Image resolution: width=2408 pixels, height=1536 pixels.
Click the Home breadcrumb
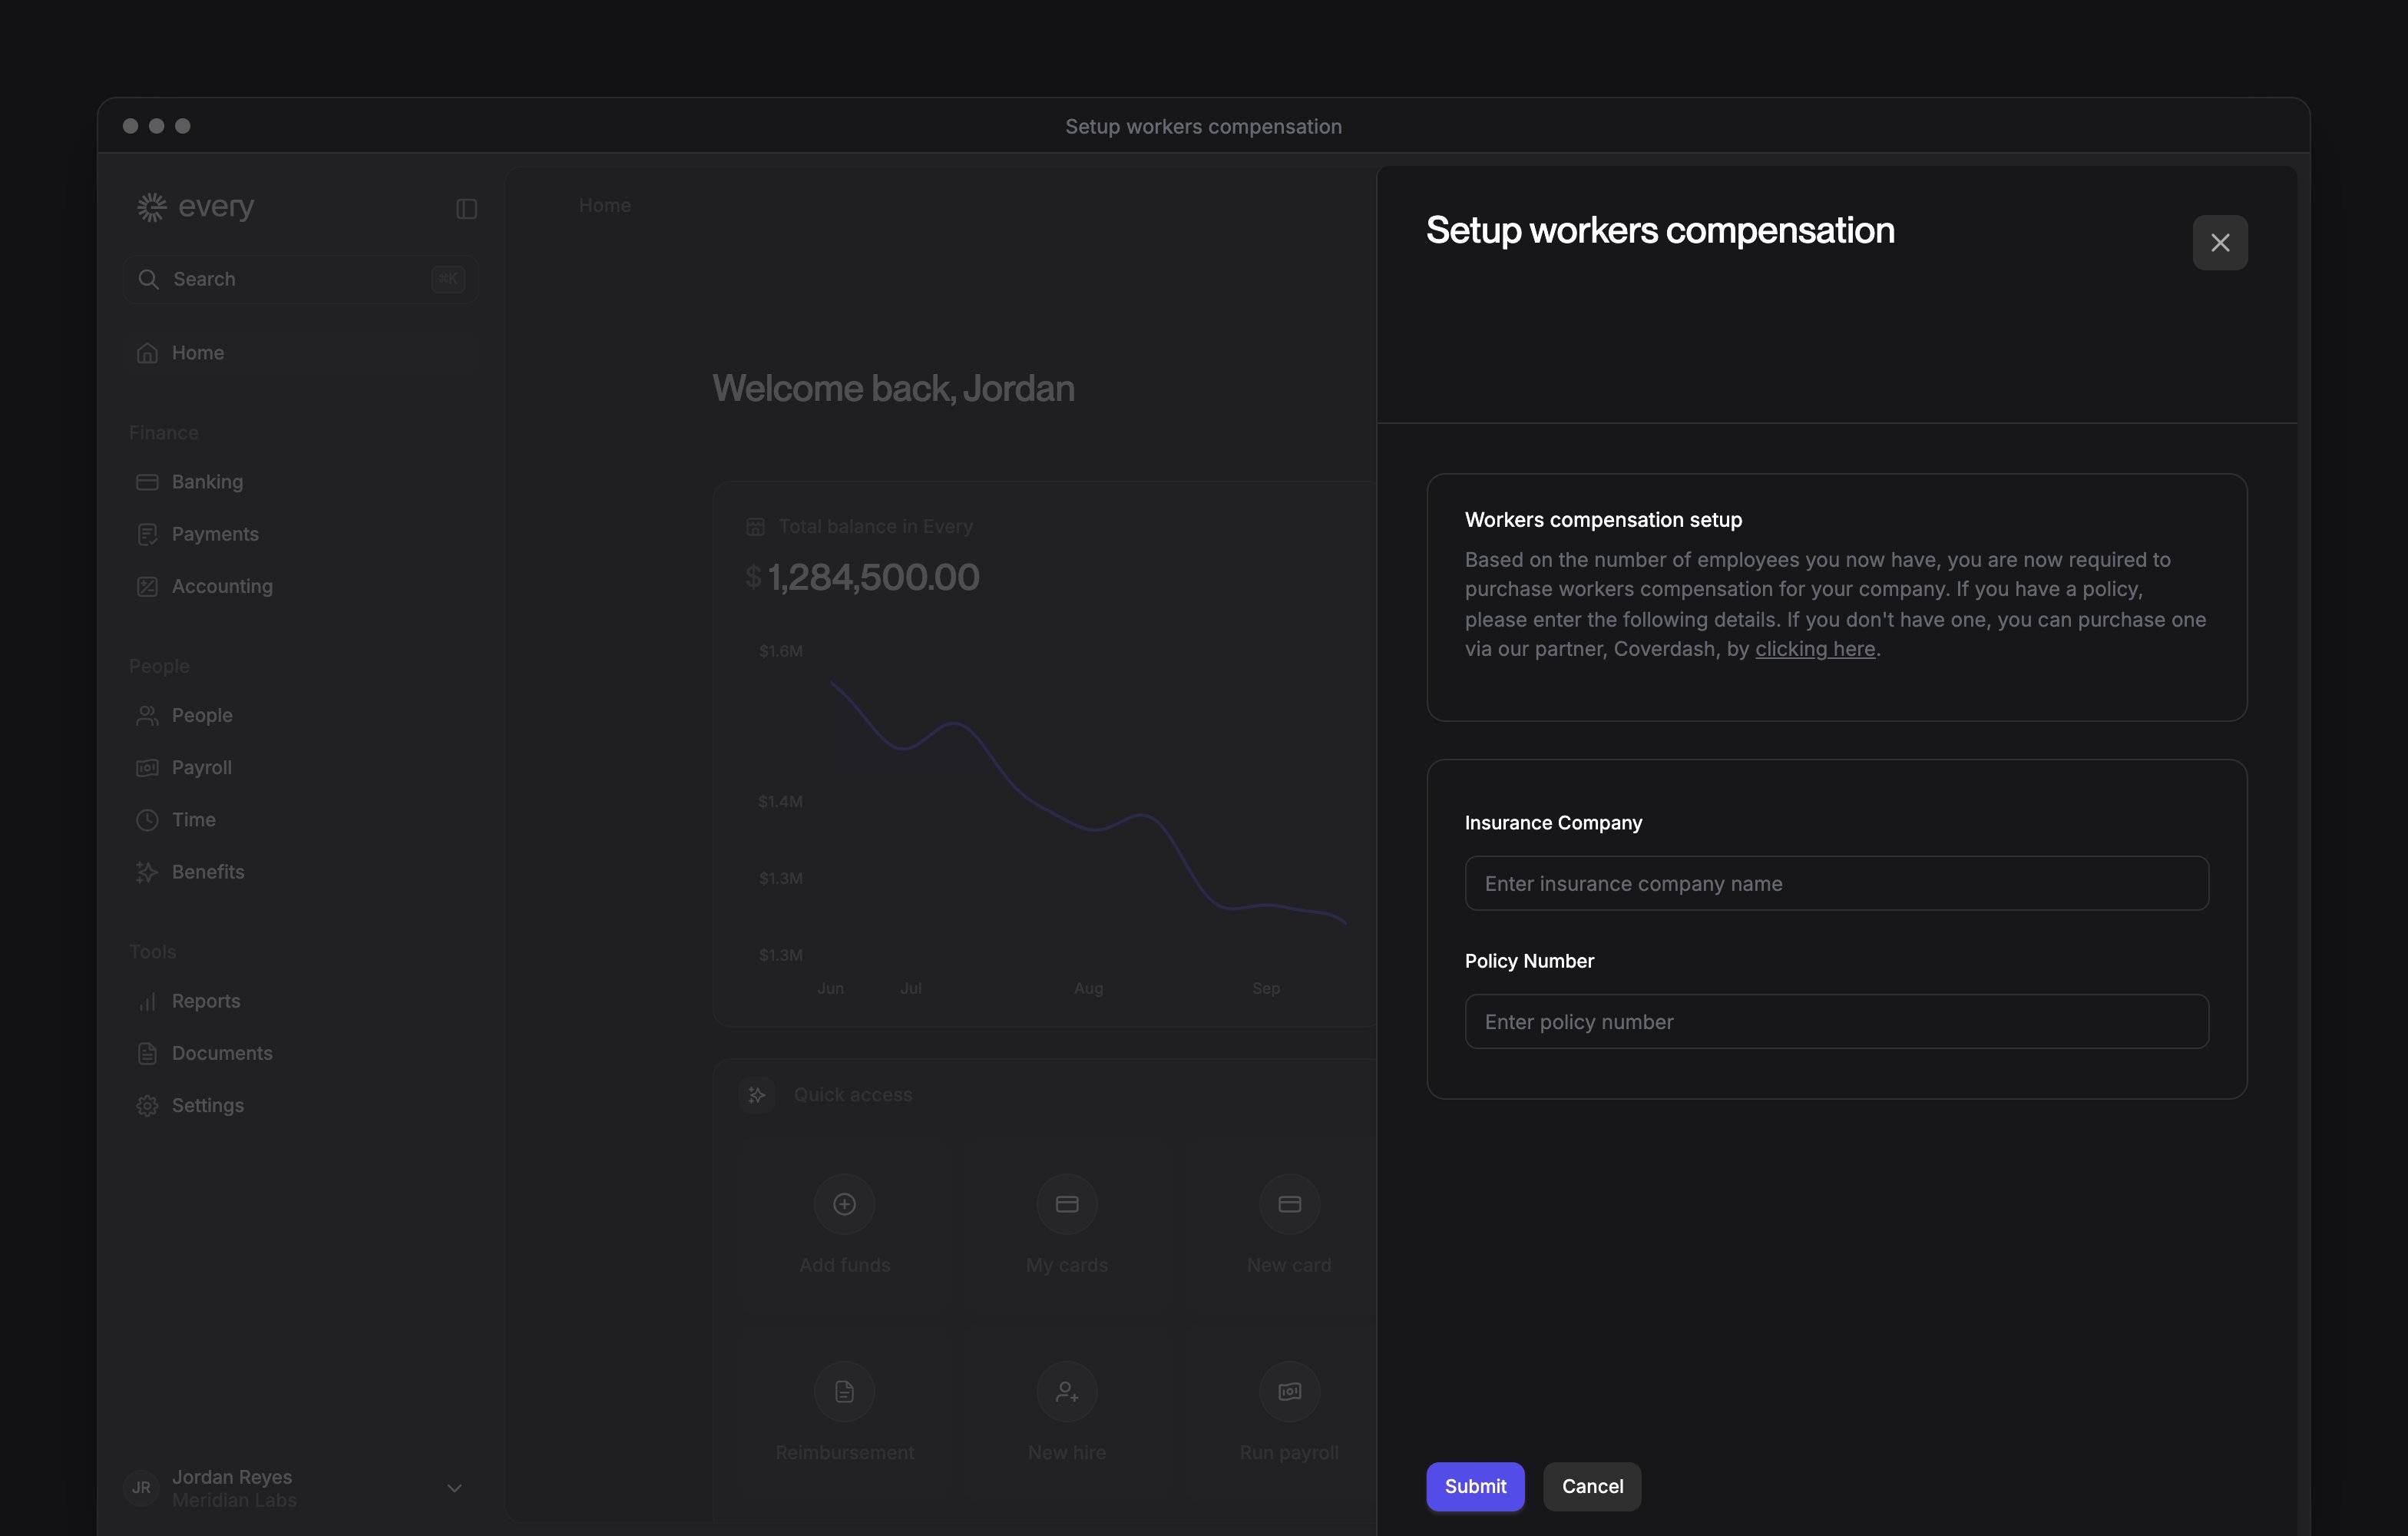(604, 205)
